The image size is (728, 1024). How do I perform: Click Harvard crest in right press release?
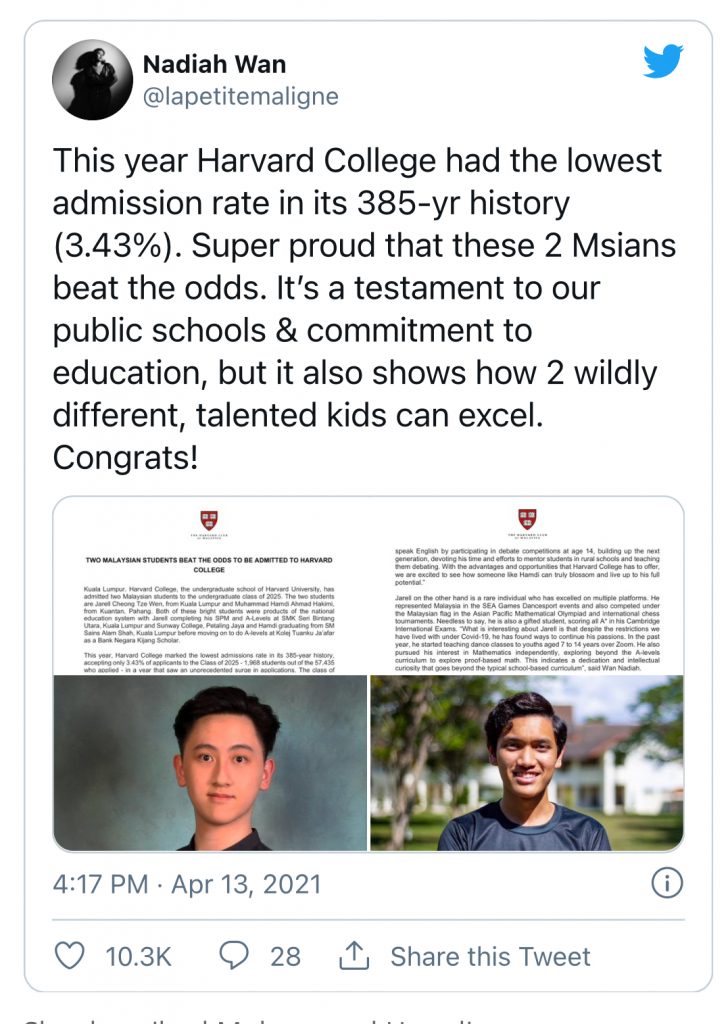click(527, 519)
